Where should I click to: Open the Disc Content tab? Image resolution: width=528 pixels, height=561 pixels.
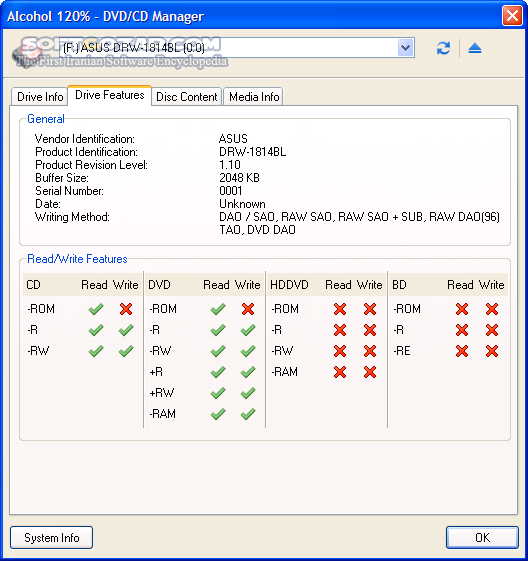click(x=186, y=97)
